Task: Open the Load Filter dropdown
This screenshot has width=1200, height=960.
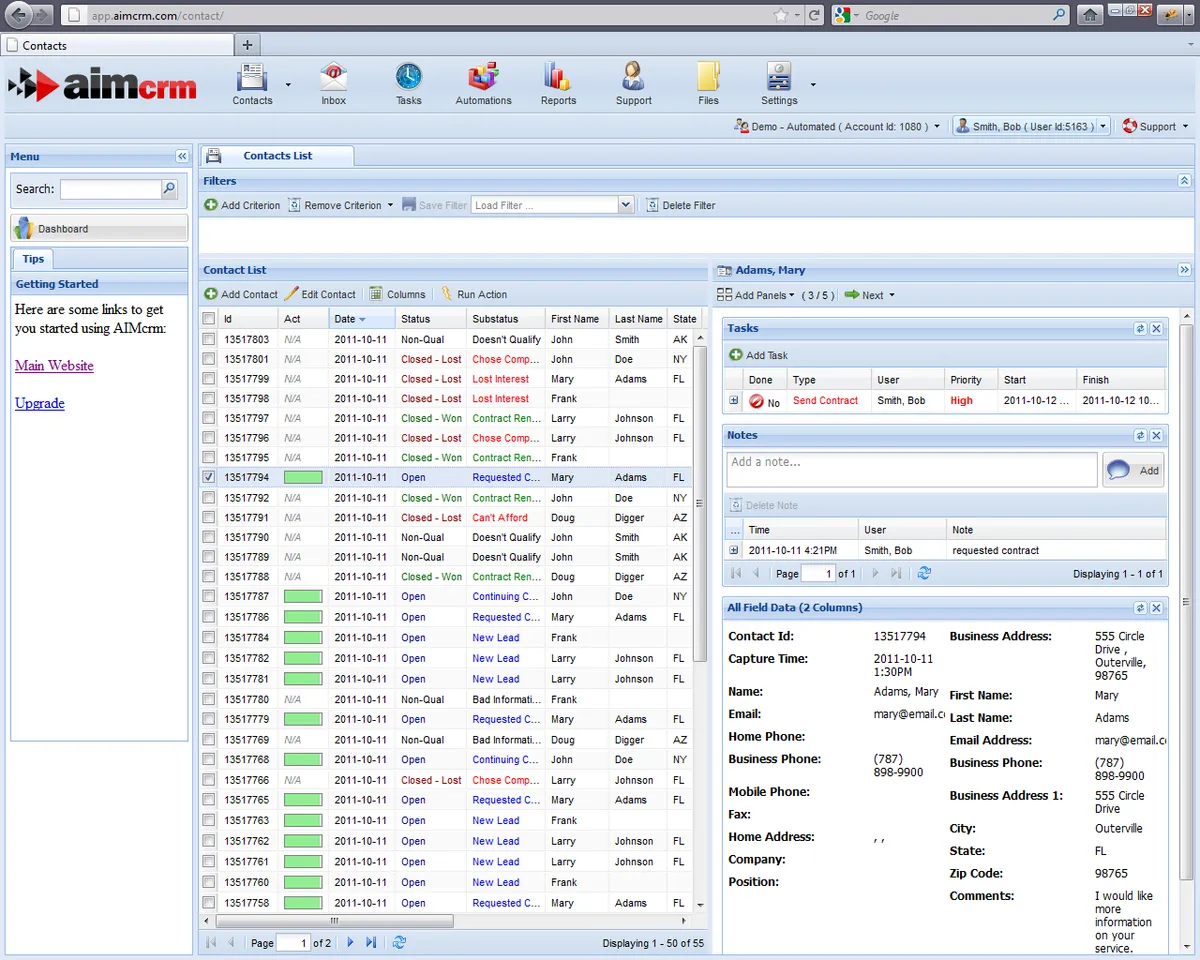Action: (x=625, y=205)
